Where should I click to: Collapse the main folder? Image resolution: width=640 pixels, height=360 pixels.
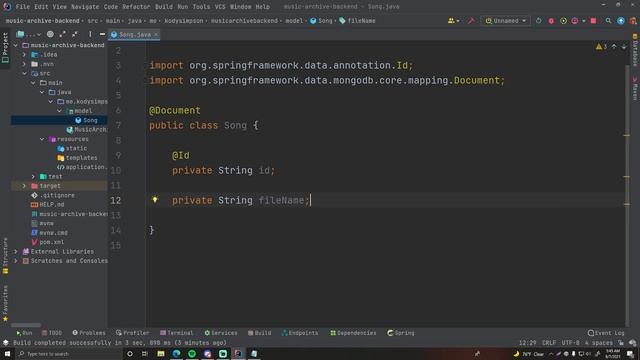point(33,83)
